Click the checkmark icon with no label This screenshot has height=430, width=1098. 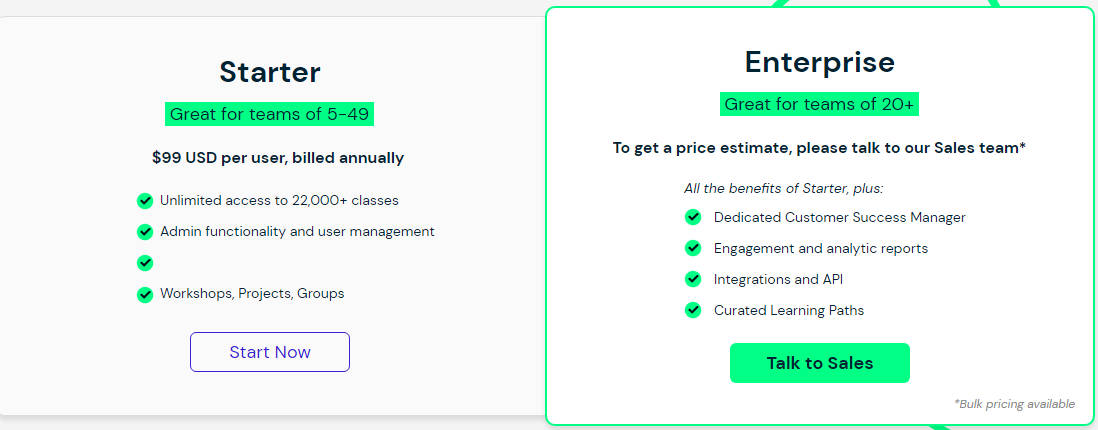(145, 263)
